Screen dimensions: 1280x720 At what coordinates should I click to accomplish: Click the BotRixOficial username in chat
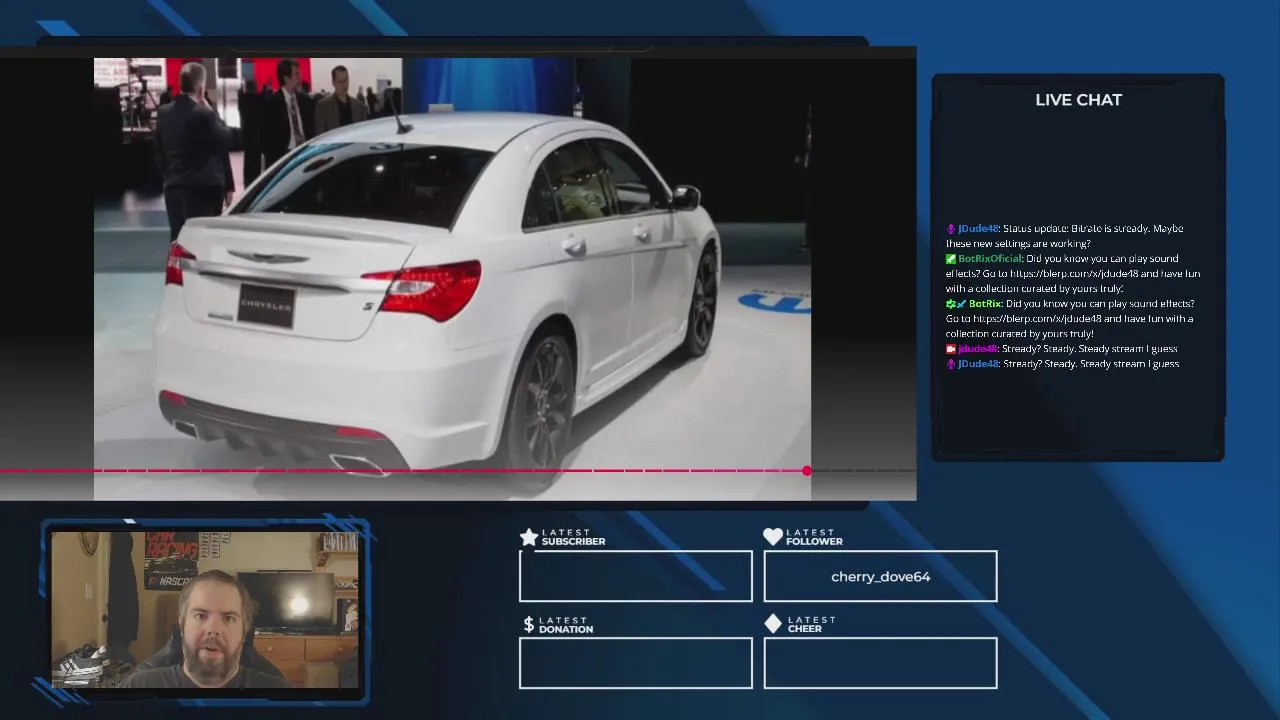pos(989,259)
